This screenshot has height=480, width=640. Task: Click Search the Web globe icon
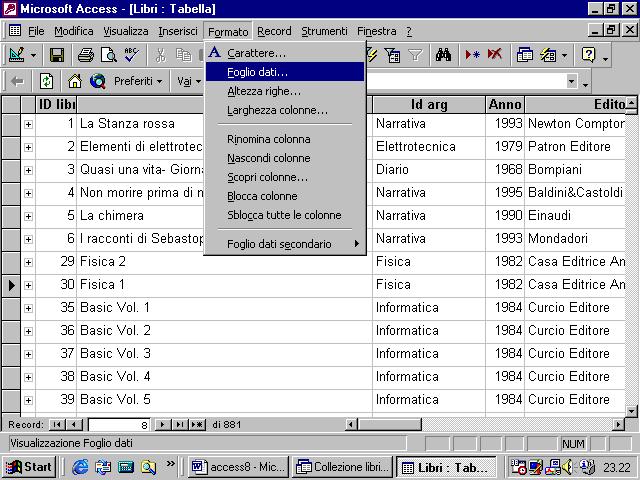tap(98, 81)
